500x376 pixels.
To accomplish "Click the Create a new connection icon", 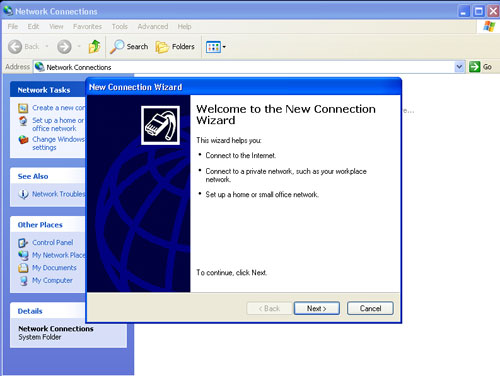I will [23, 108].
